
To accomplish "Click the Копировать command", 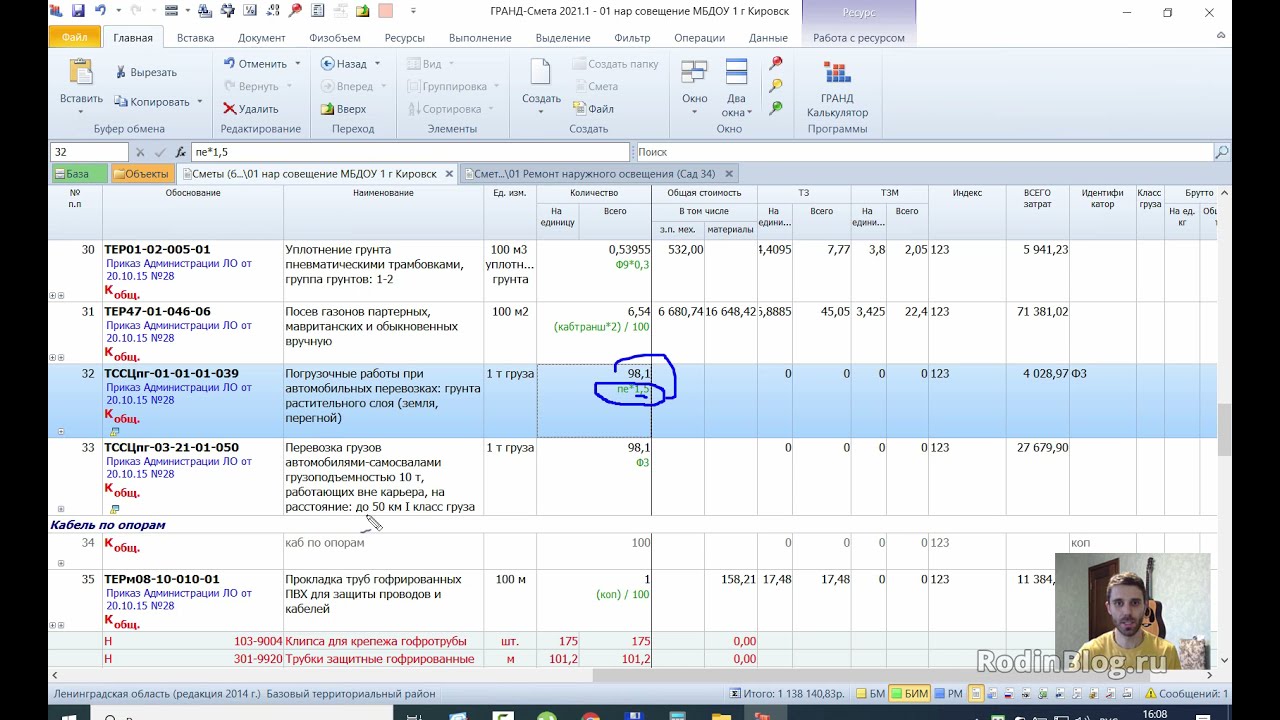I will [152, 102].
